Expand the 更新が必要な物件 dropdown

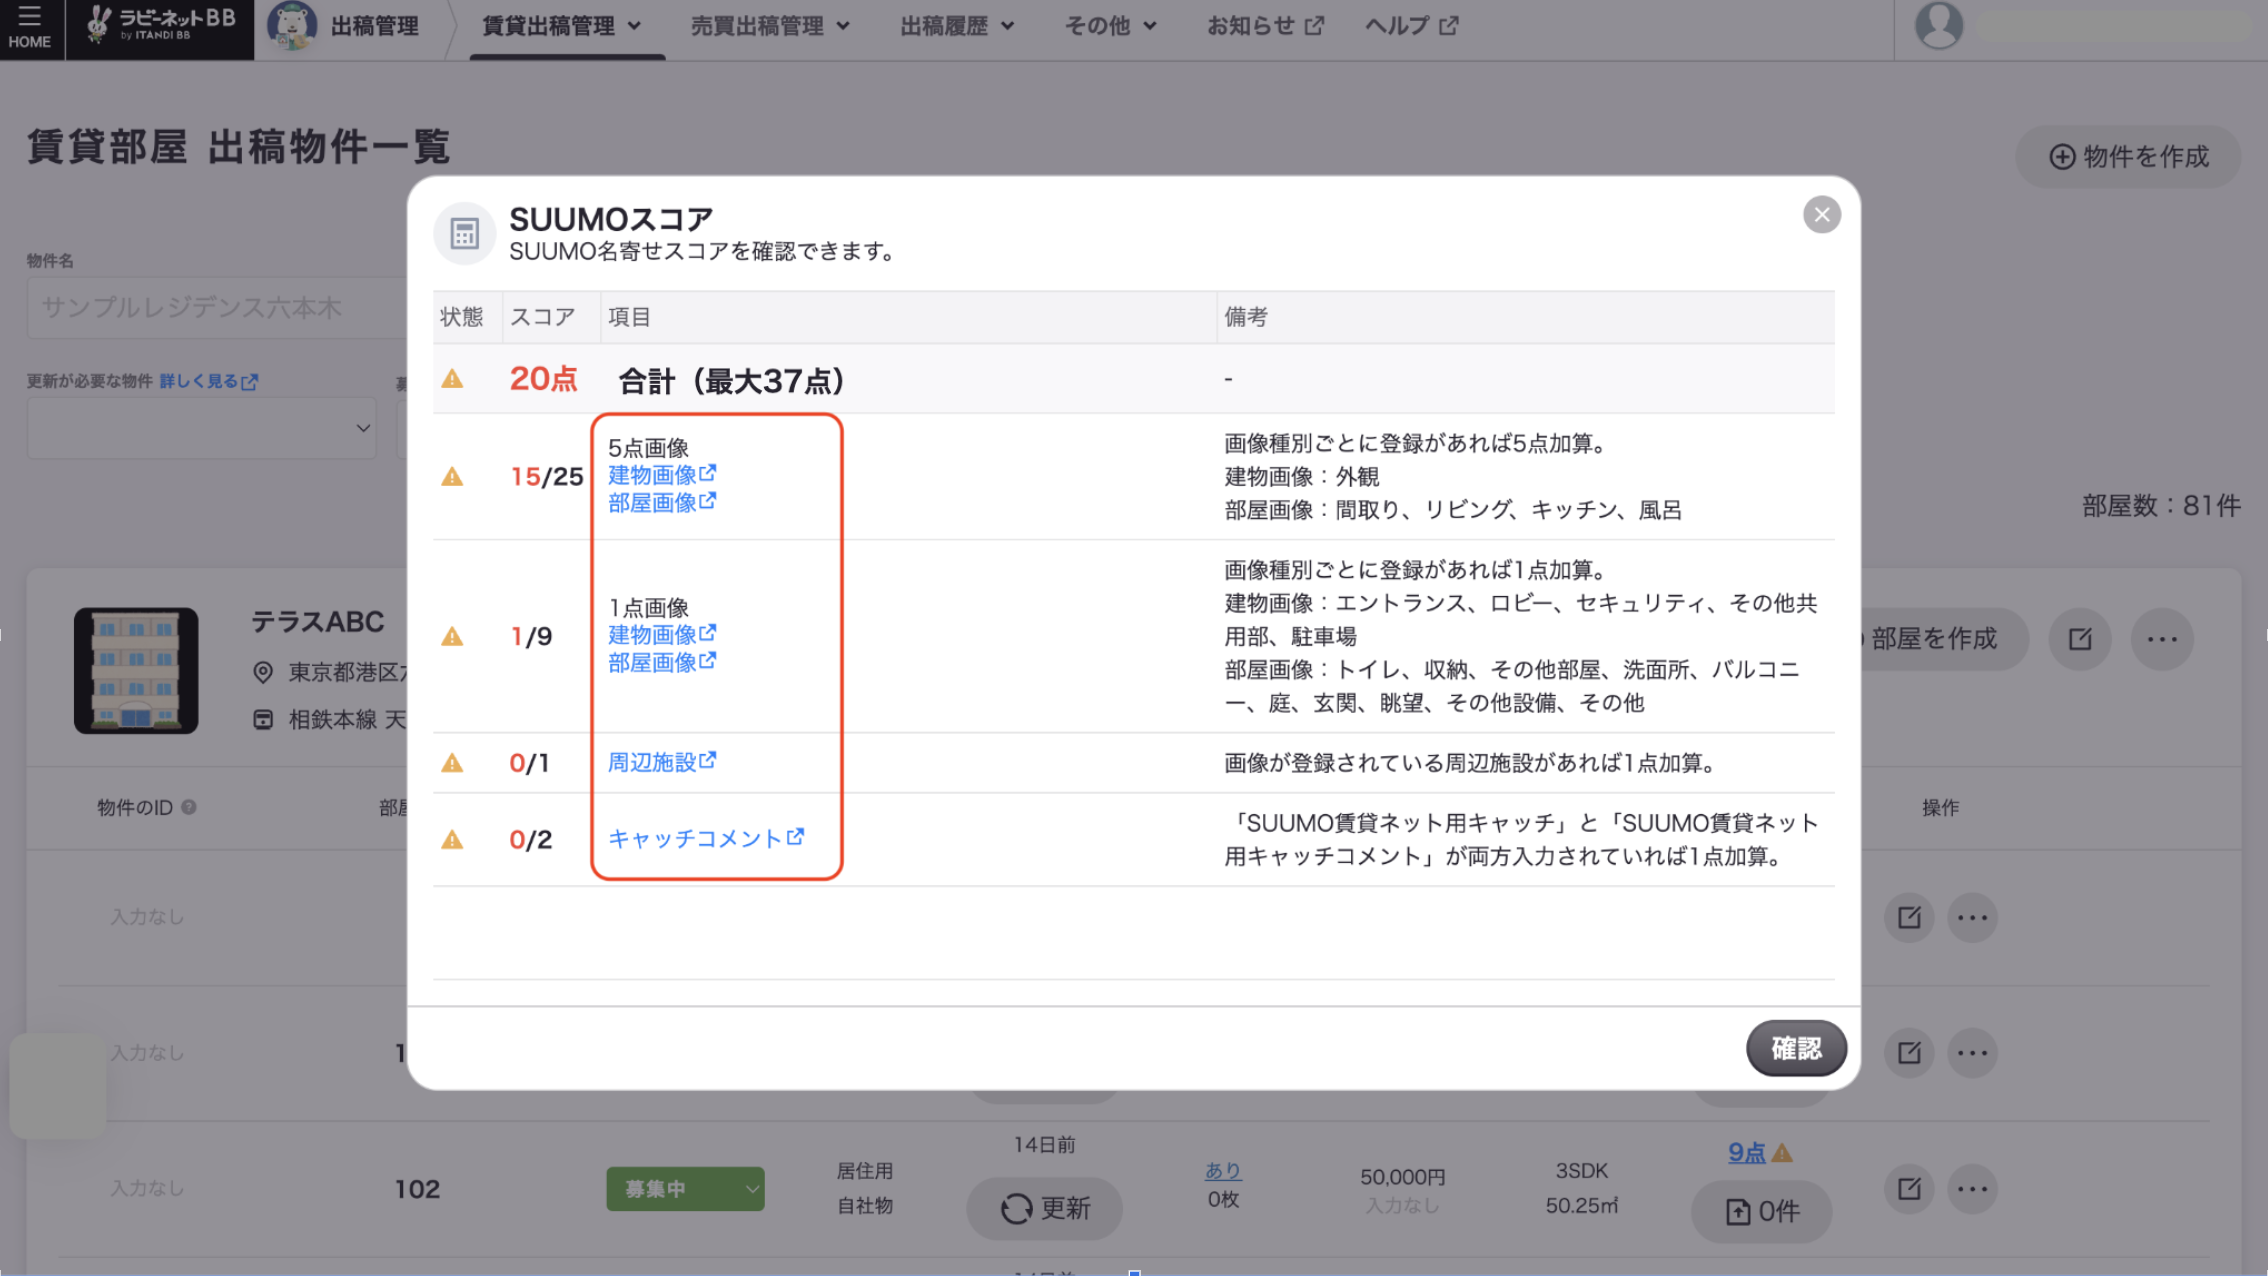tap(201, 428)
